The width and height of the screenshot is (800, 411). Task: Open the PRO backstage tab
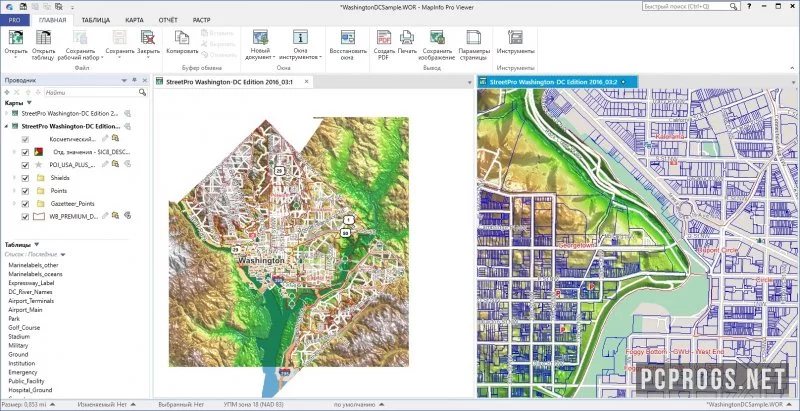(x=15, y=20)
